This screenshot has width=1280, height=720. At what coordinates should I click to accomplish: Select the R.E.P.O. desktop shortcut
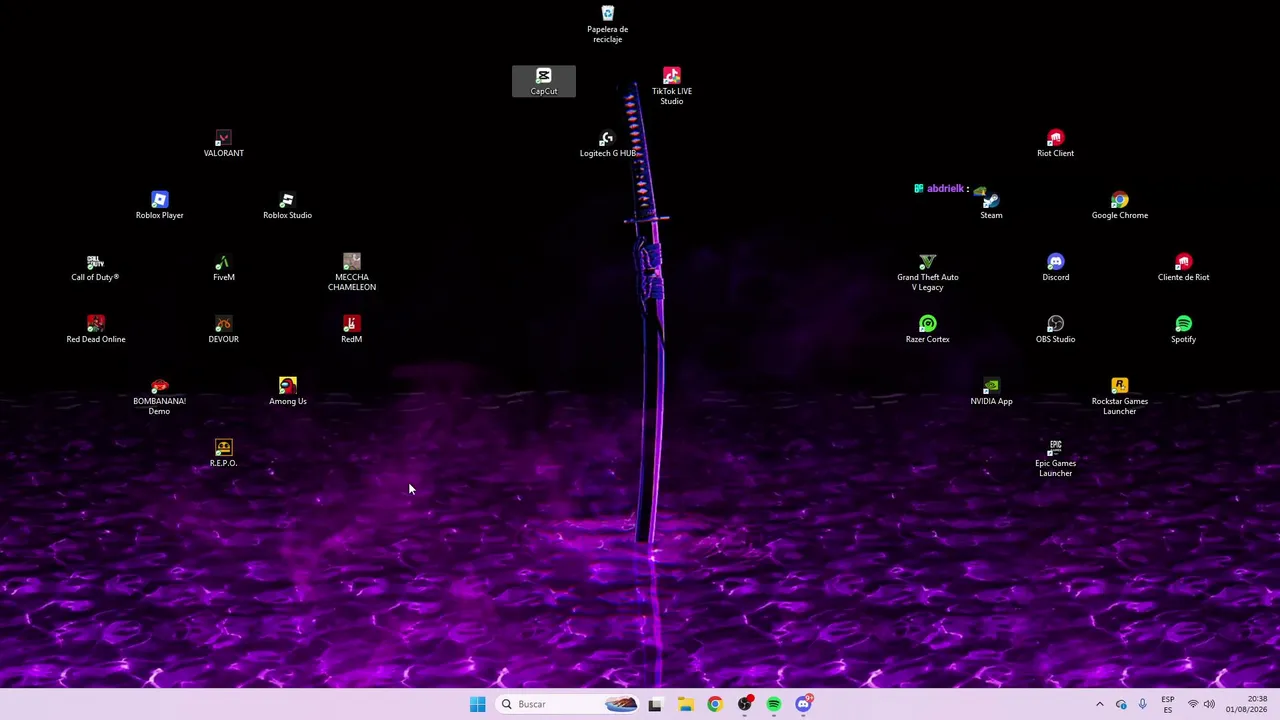point(223,453)
